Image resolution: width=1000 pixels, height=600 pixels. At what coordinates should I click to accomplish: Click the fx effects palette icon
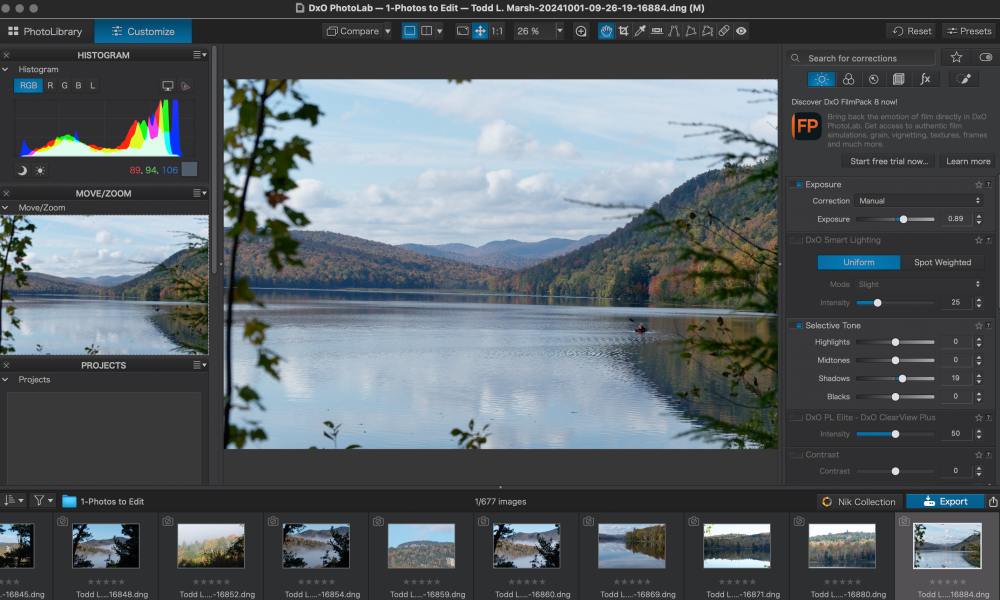click(925, 79)
